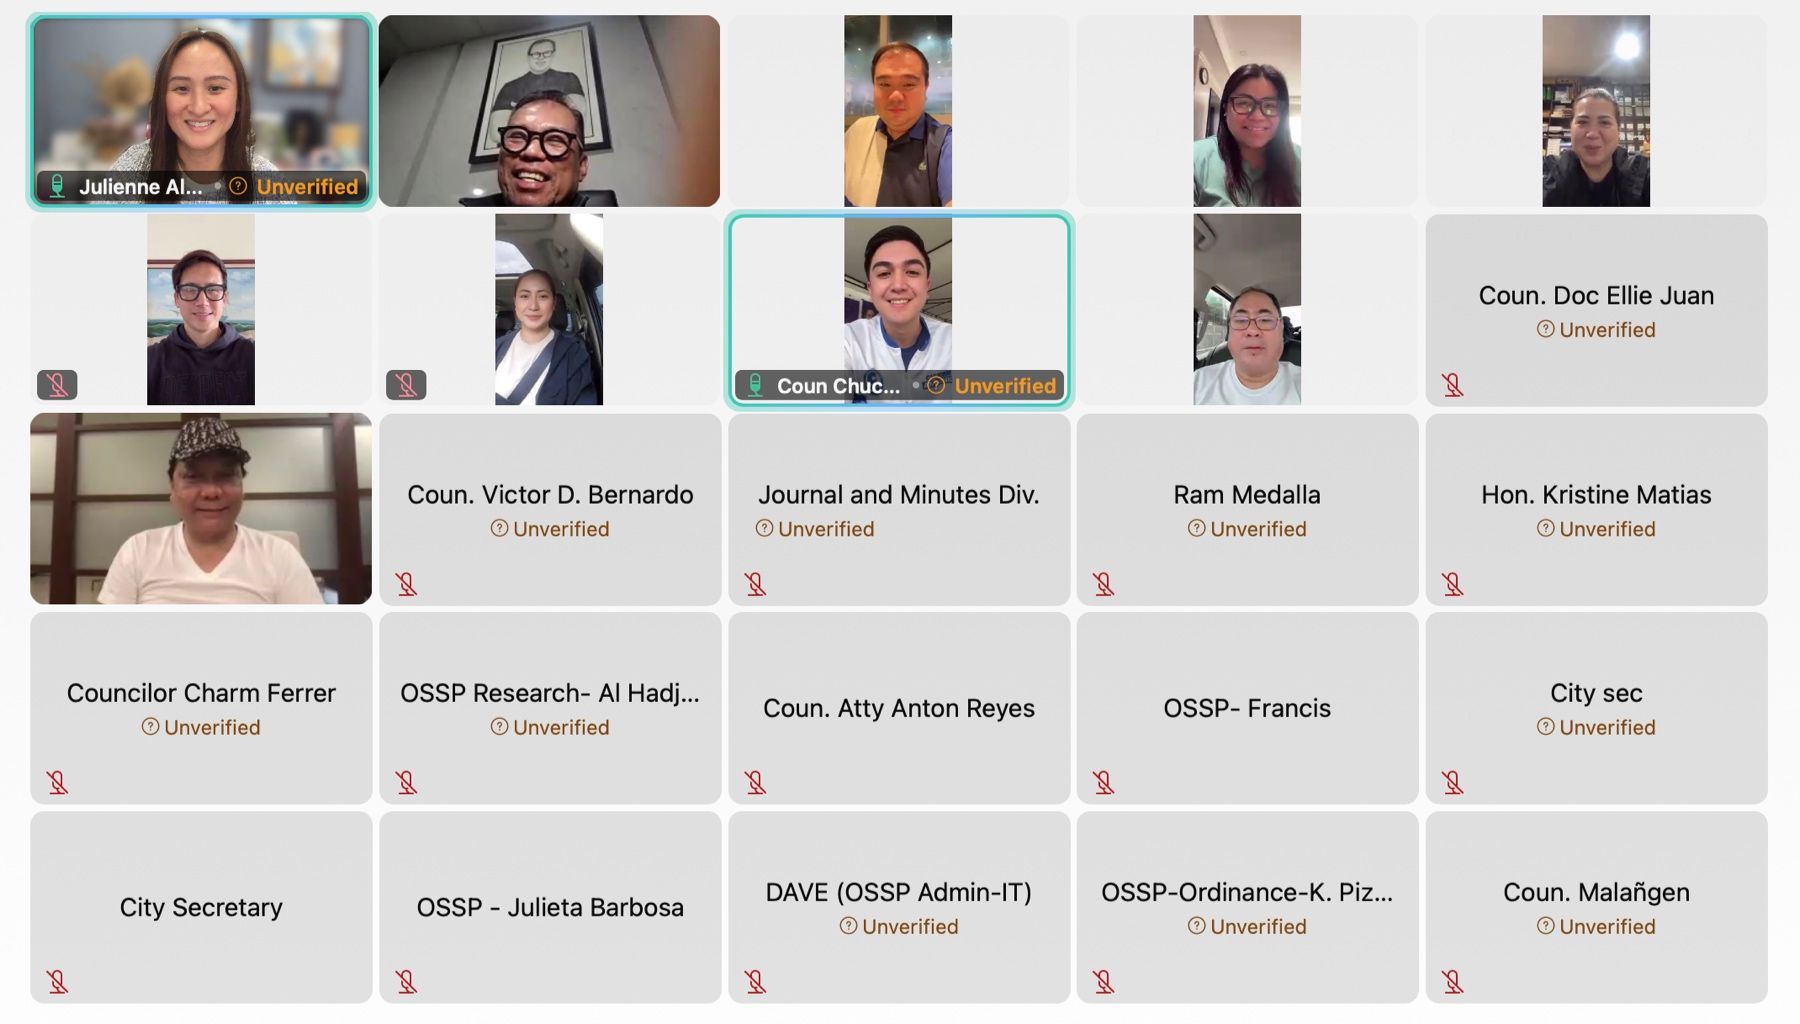Click muted mic badge on hoodie man's video
1800x1024 pixels.
pos(58,385)
